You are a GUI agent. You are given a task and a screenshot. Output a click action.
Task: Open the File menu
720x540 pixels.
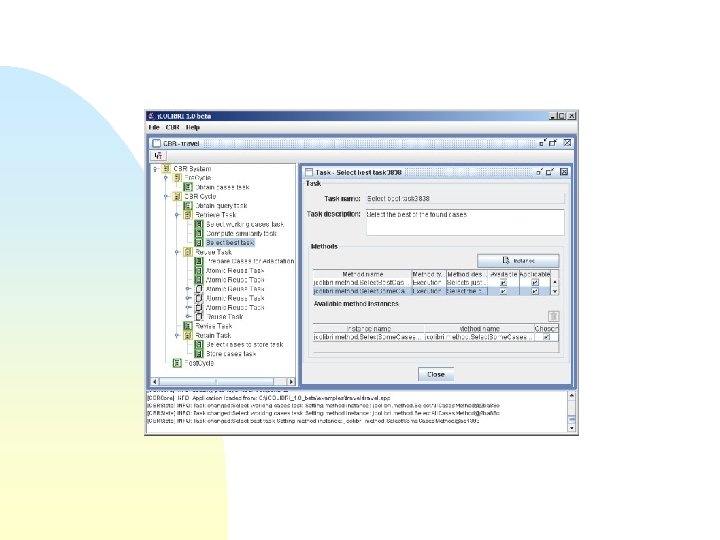point(154,127)
